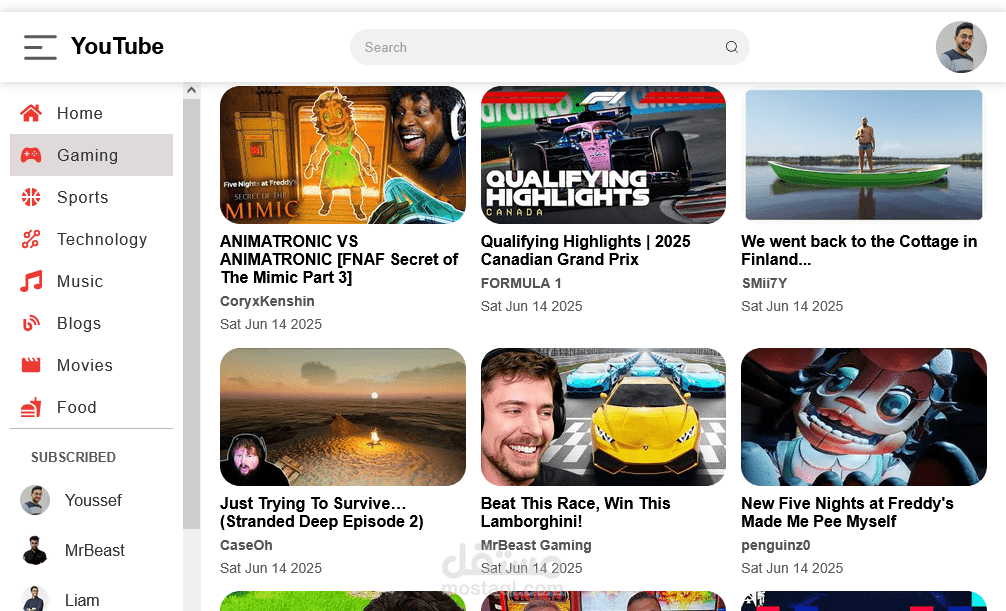Click title Just Trying To Survive
Viewport: 1006px width, 611px height.
click(321, 512)
